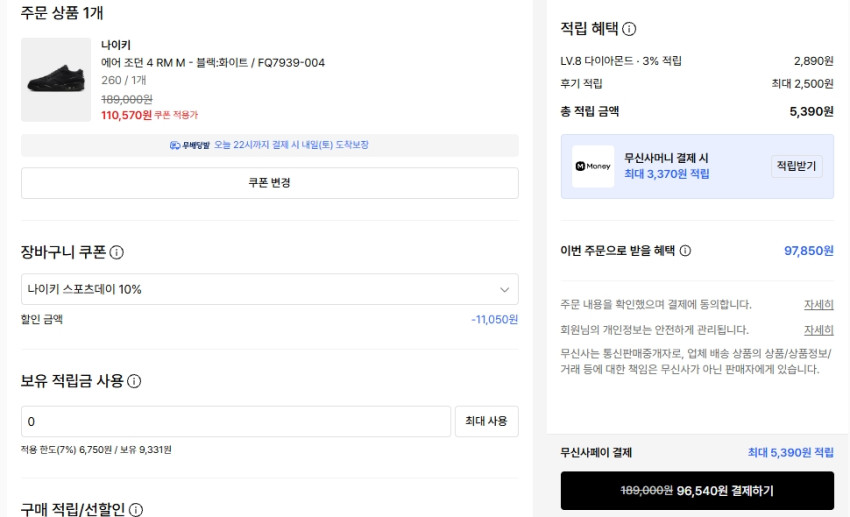The width and height of the screenshot is (850, 517).
Task: Click 최대 5,390원 적립 text beside 무신사페이 결제
Action: click(x=790, y=453)
